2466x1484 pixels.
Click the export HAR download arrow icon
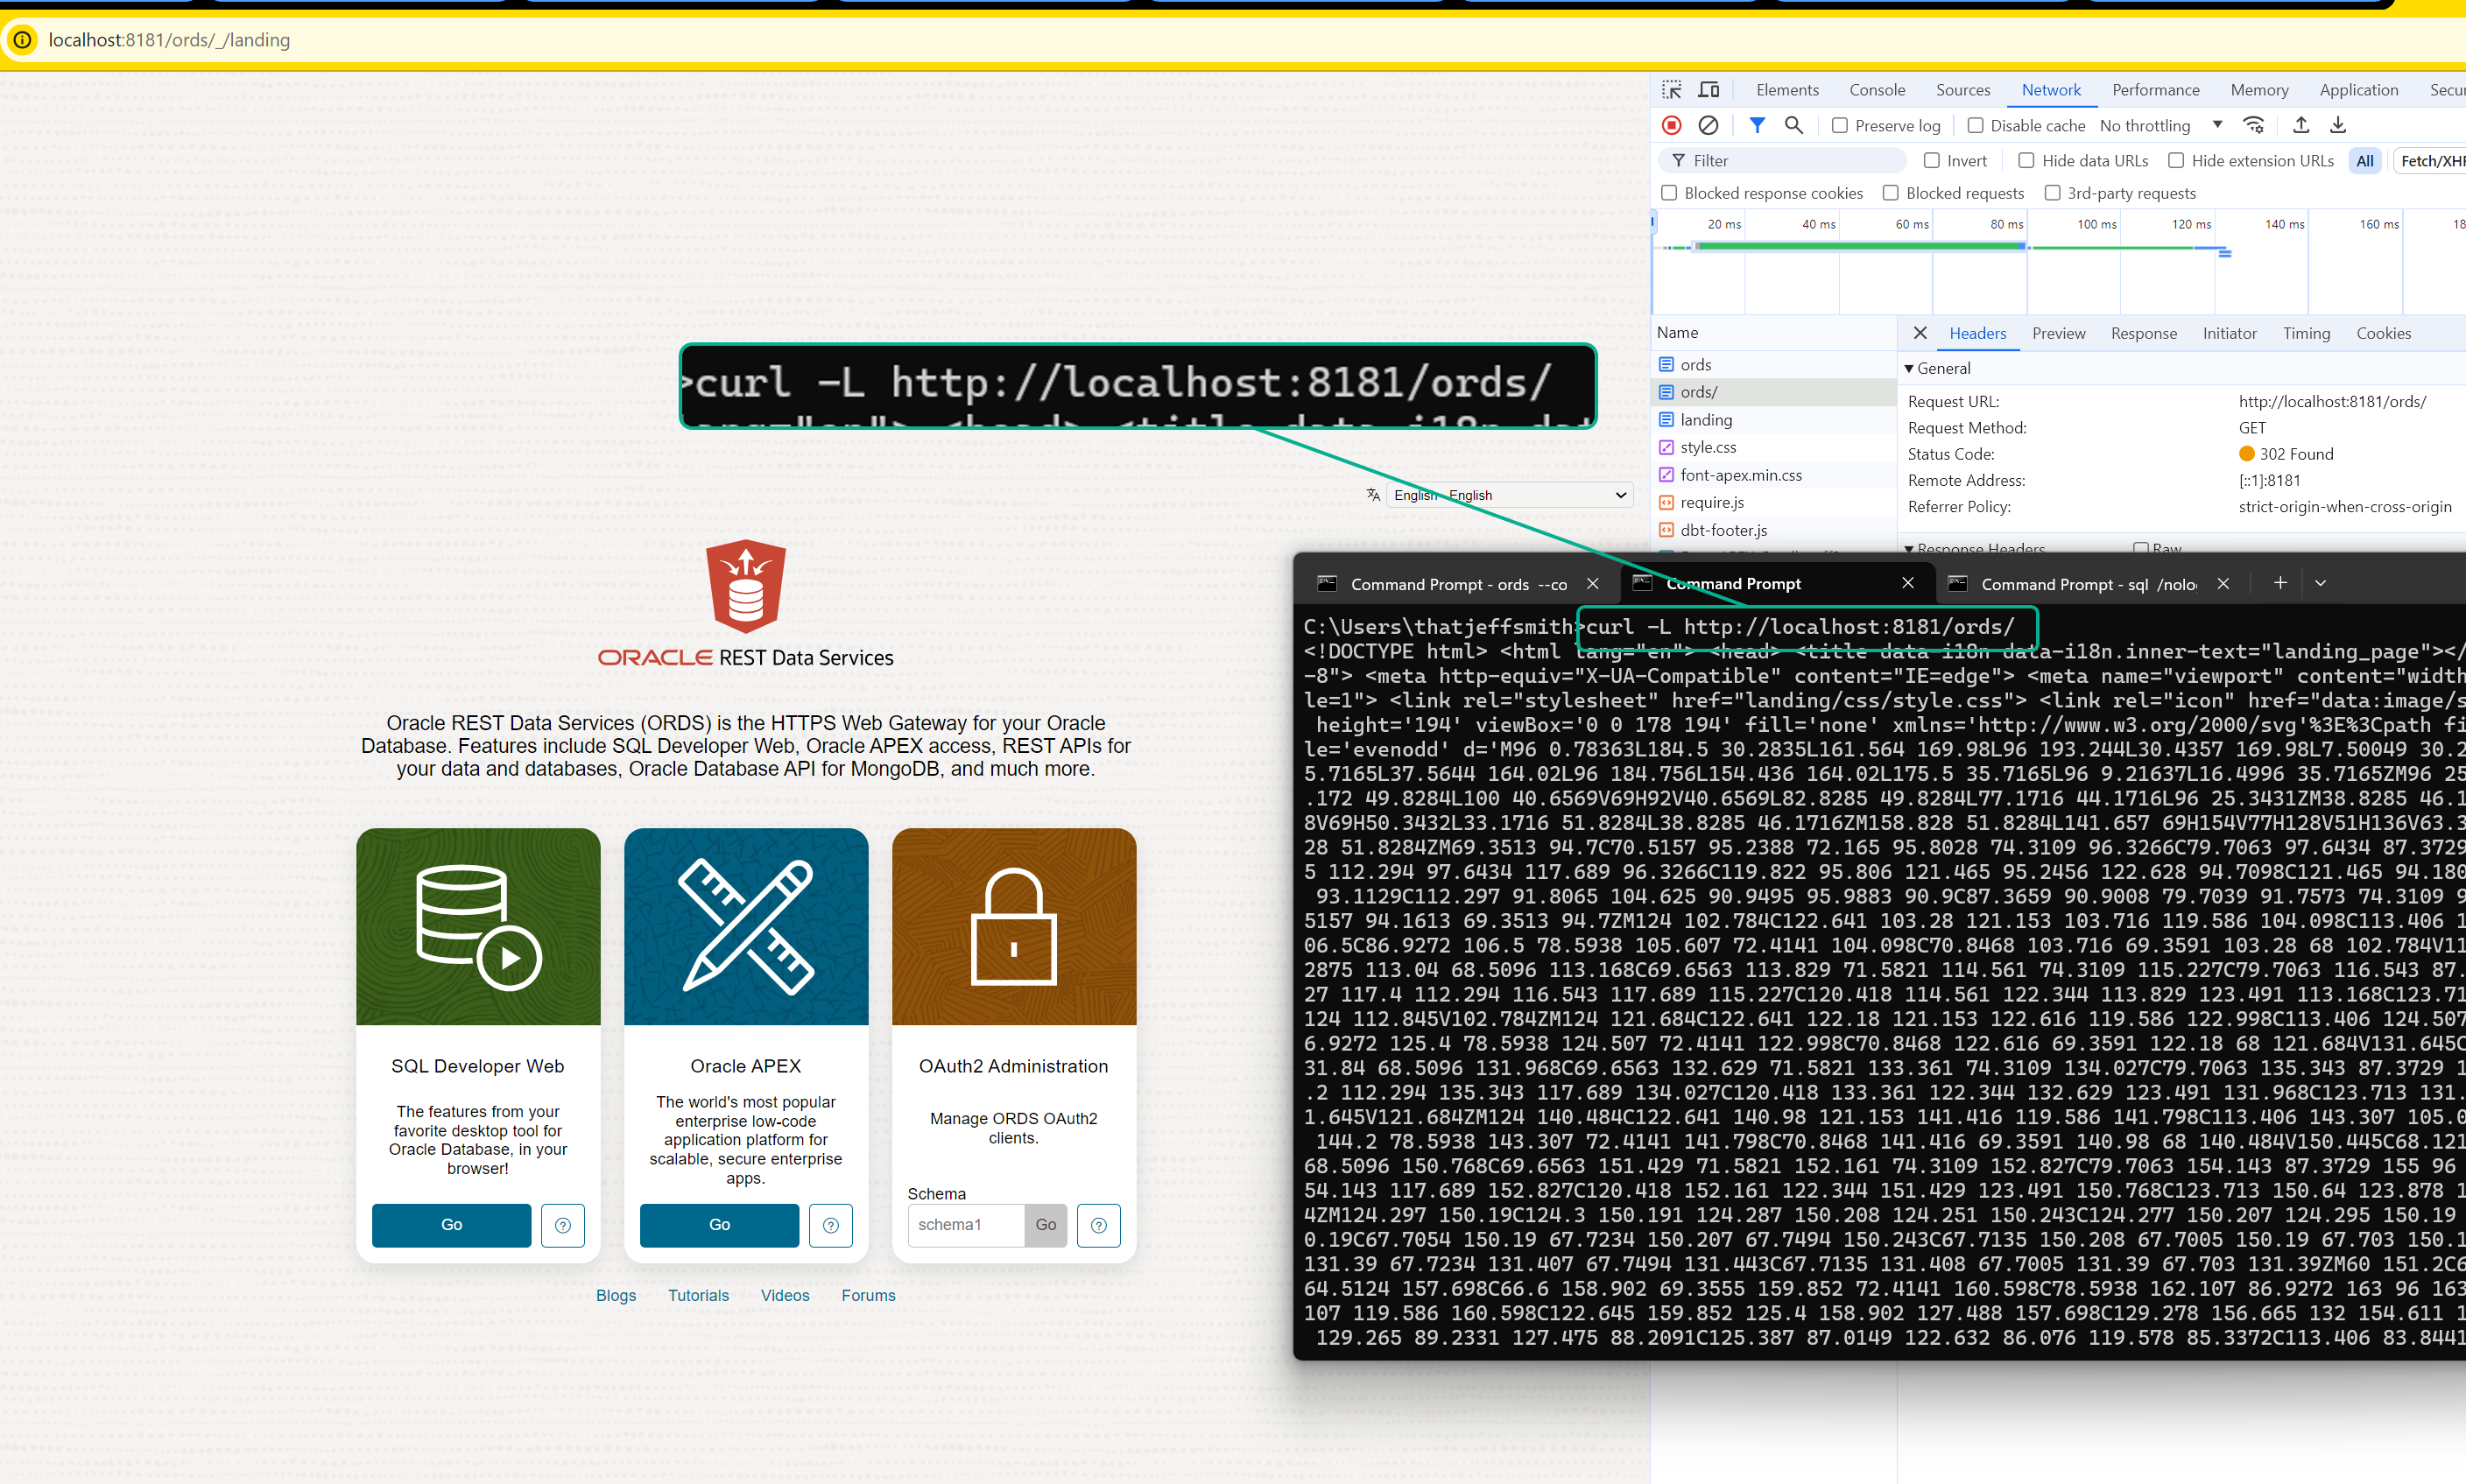pyautogui.click(x=2338, y=125)
